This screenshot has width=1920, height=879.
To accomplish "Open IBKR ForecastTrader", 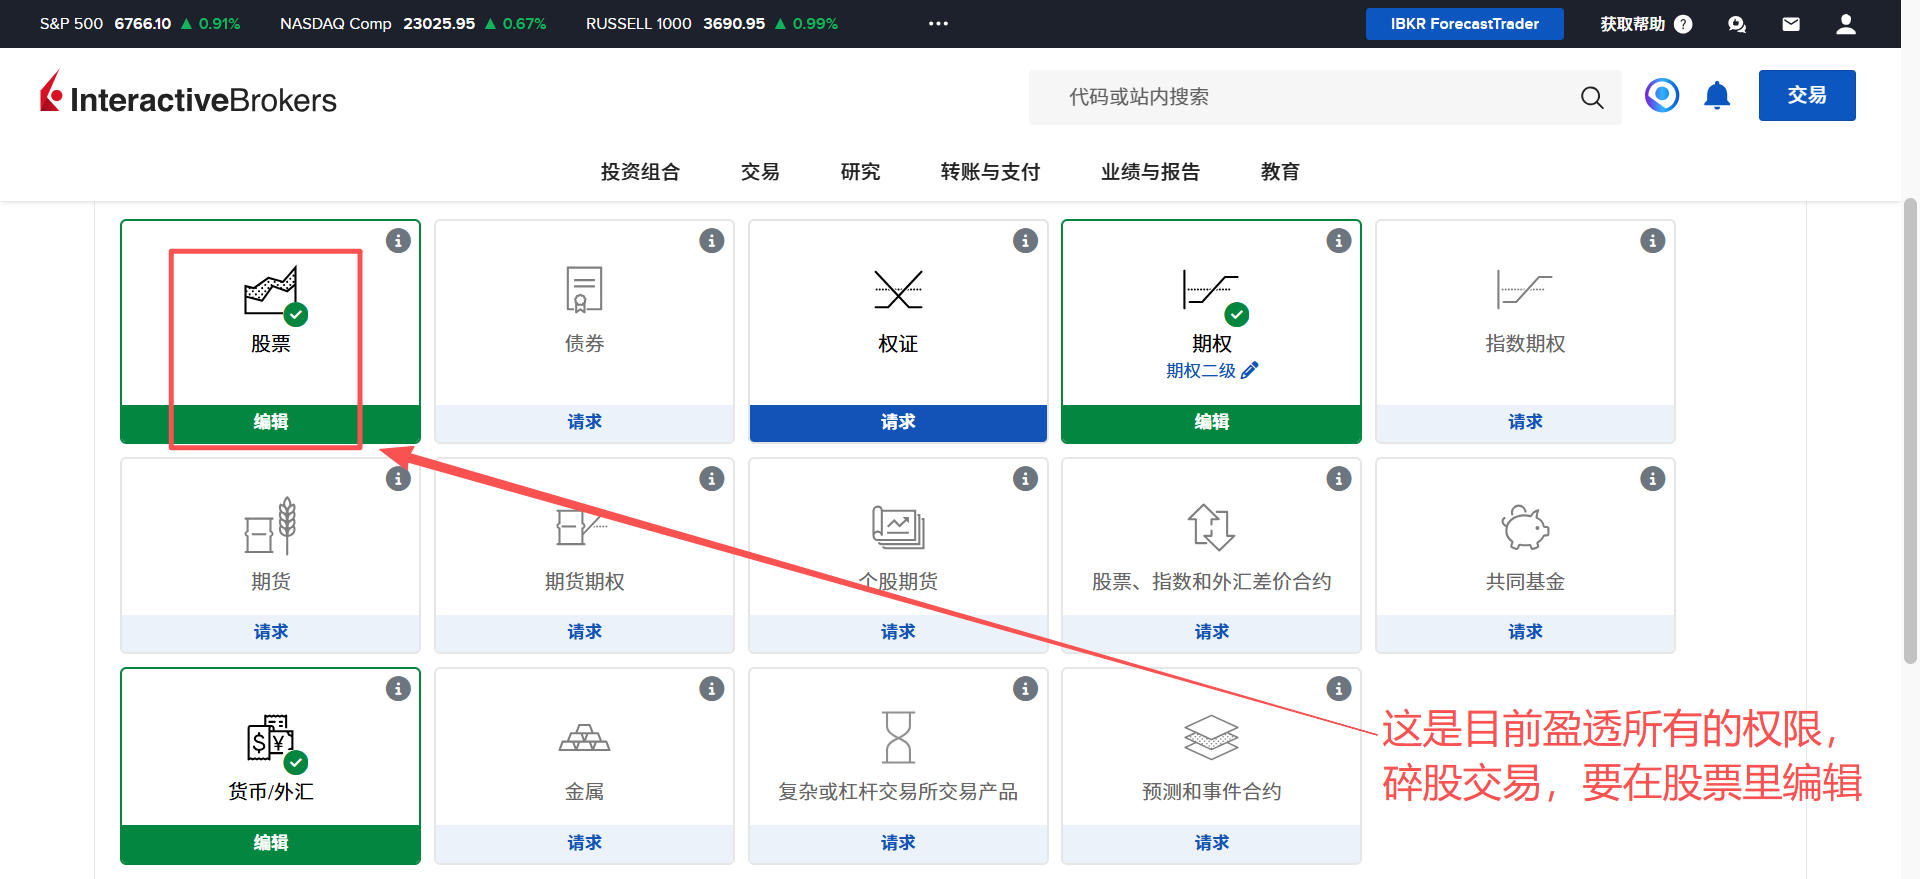I will point(1464,24).
